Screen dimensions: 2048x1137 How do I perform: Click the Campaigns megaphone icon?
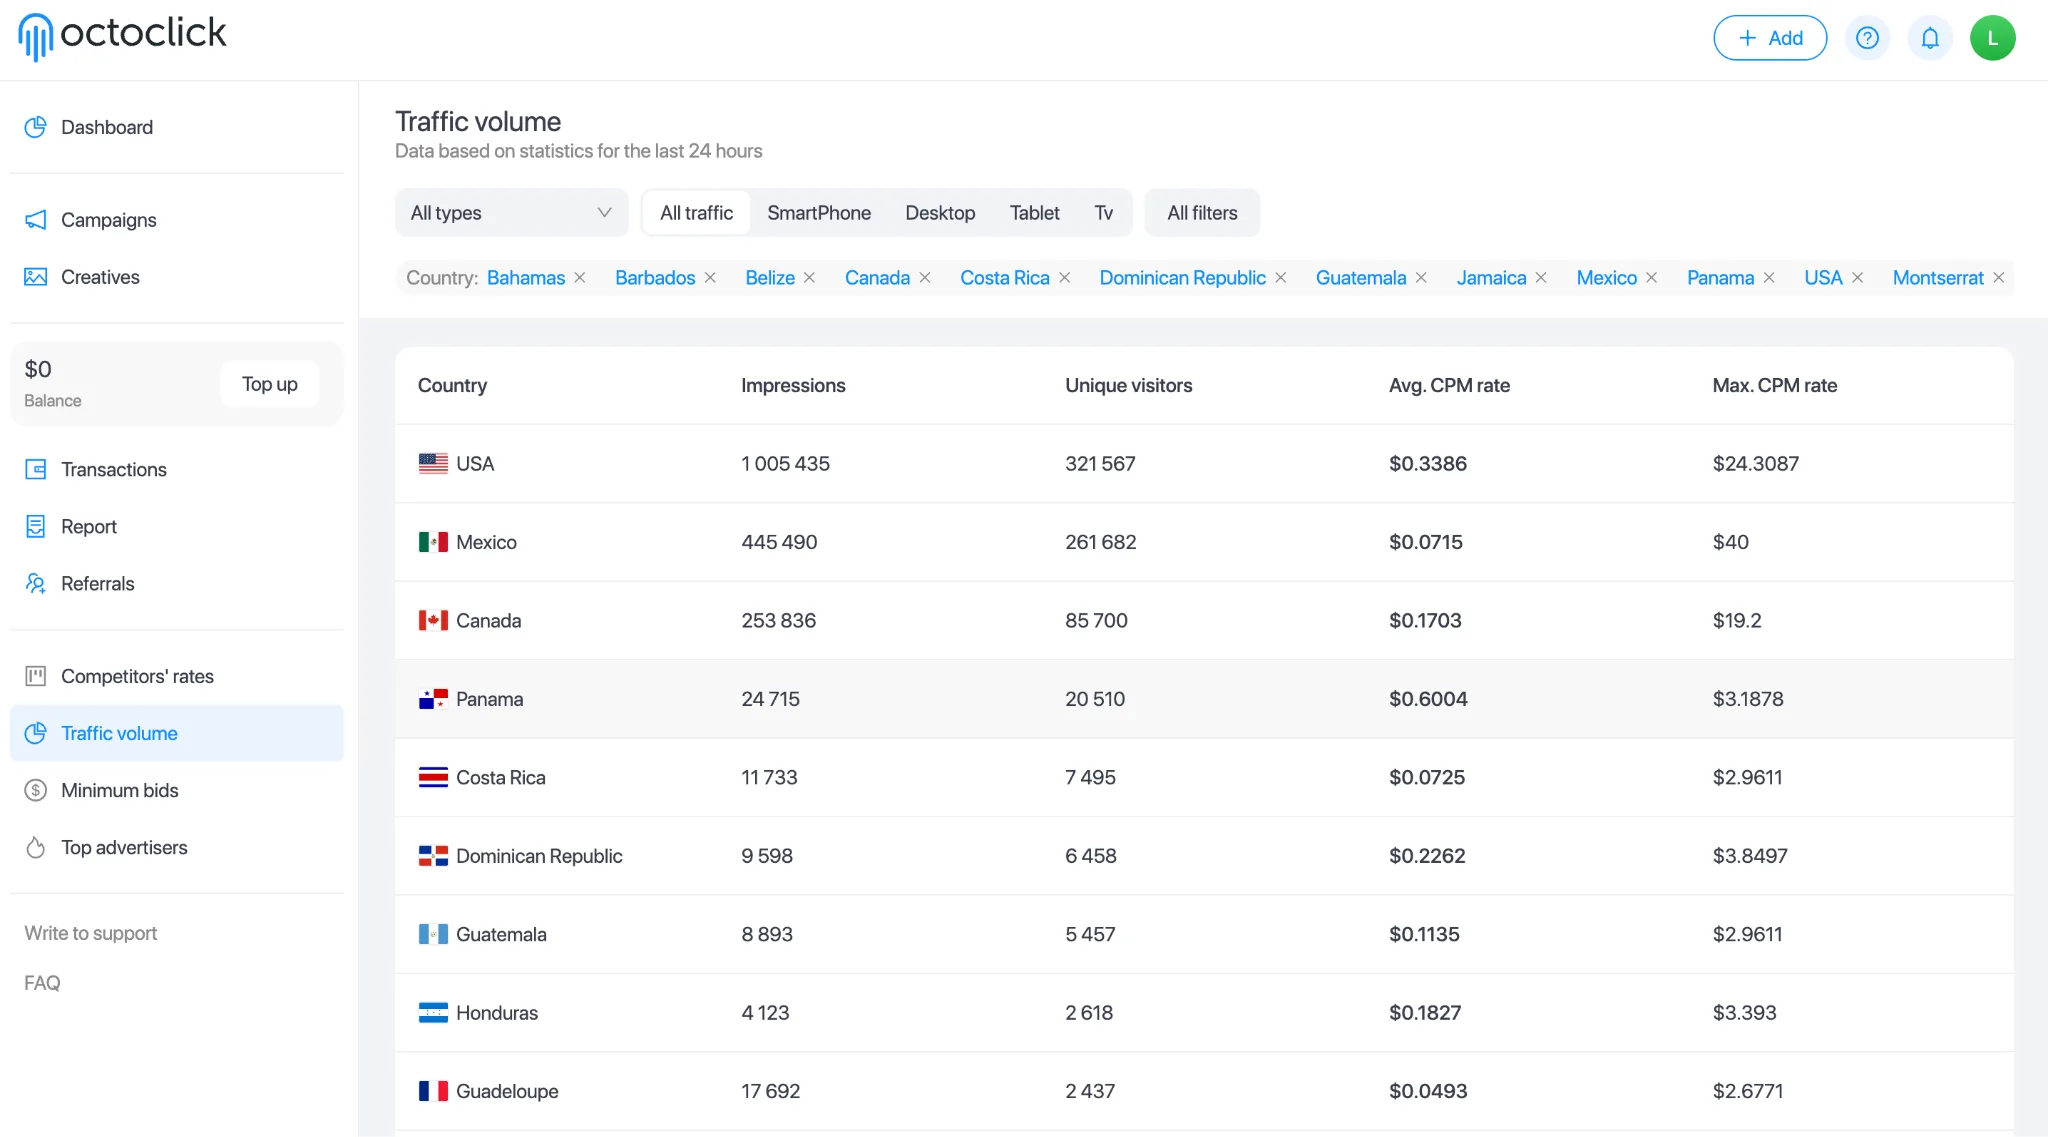click(36, 220)
